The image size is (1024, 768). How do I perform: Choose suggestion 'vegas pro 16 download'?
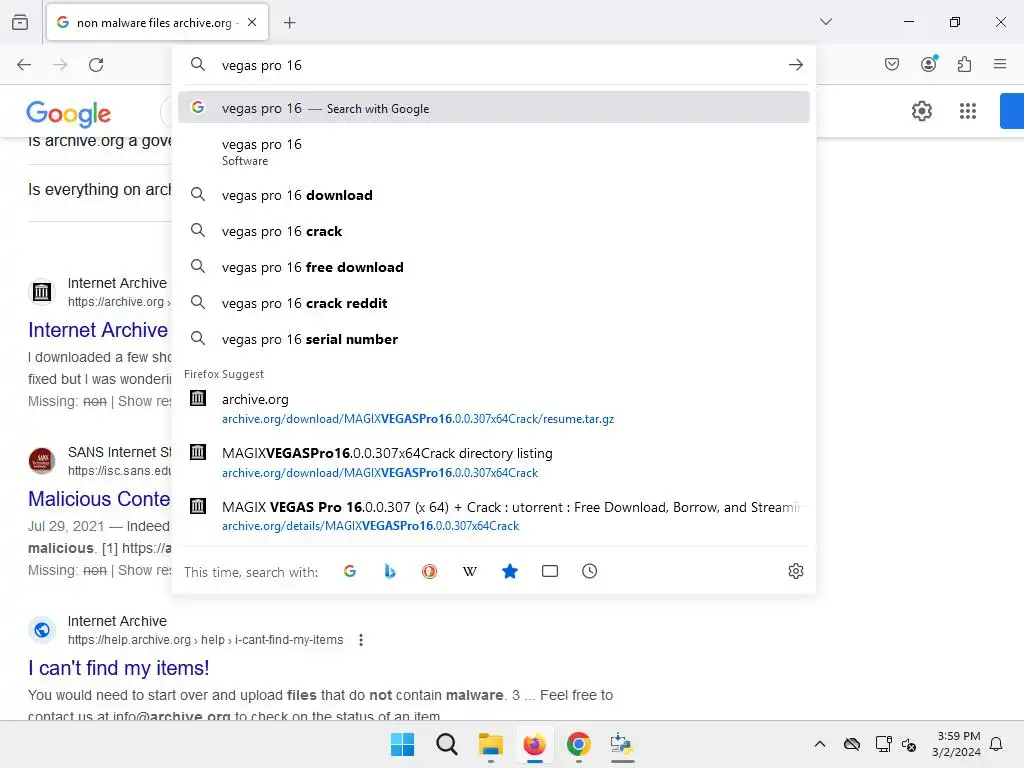click(494, 195)
